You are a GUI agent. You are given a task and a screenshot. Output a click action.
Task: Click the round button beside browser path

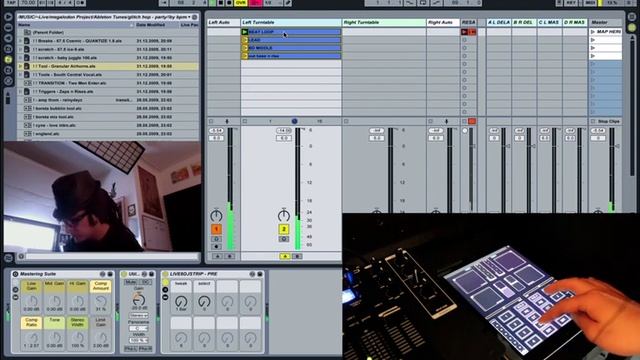[x=195, y=17]
